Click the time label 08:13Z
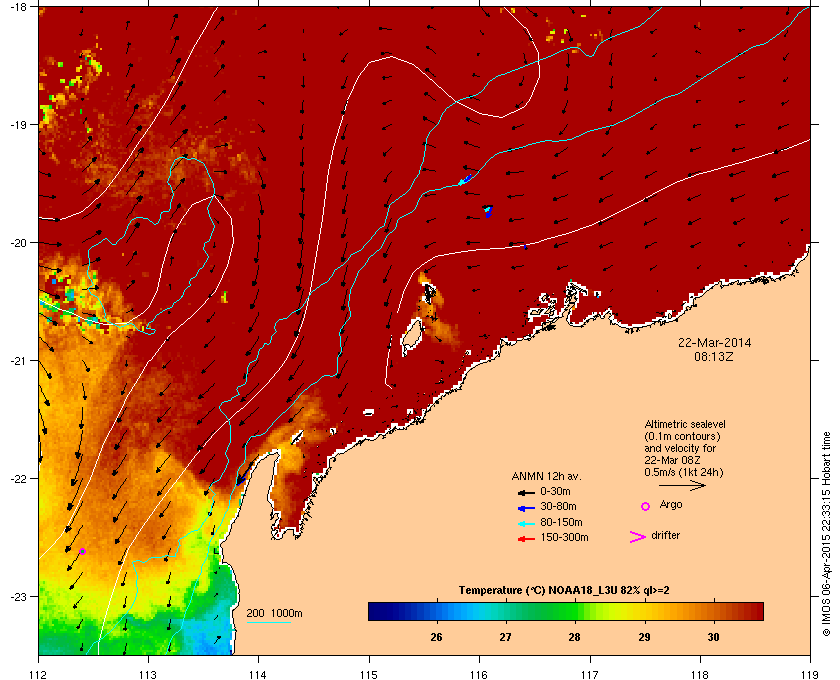 point(714,356)
